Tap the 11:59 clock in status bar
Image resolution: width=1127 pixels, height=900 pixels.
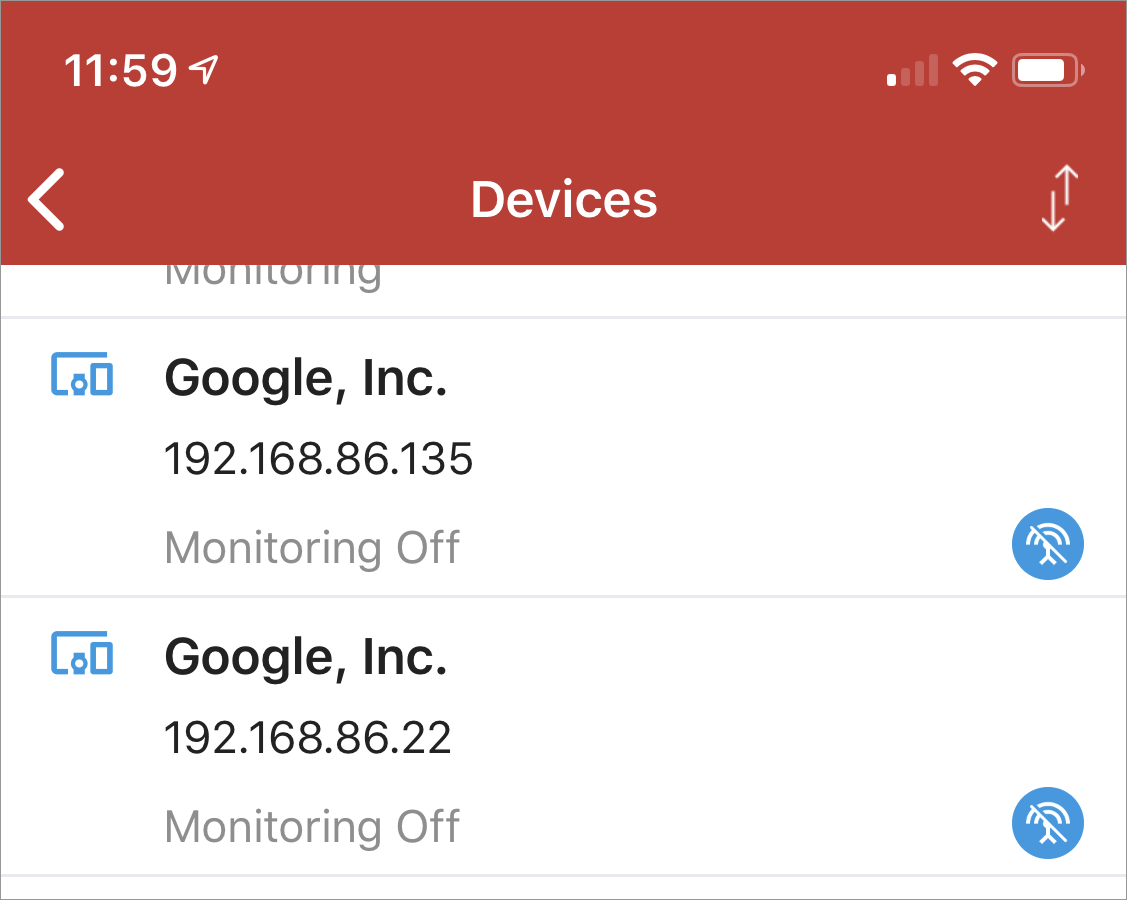120,70
